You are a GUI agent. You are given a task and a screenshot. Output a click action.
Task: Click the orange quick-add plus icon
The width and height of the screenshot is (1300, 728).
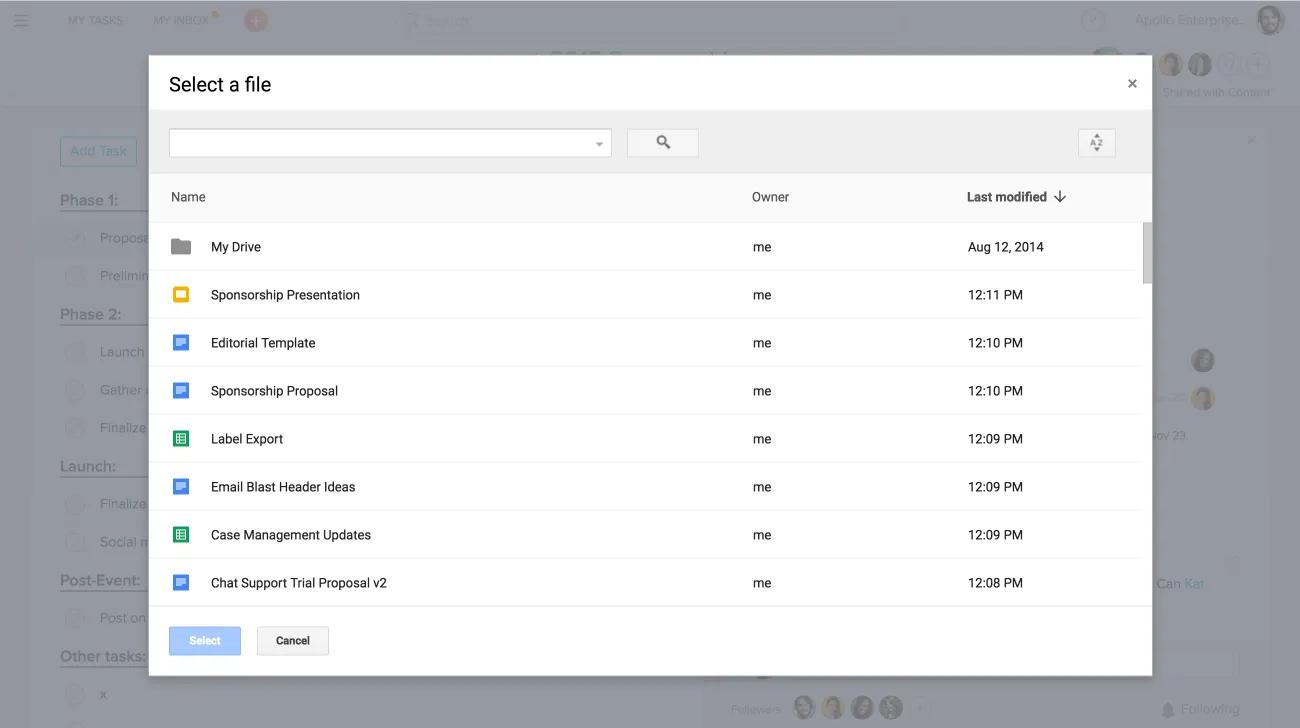(256, 19)
